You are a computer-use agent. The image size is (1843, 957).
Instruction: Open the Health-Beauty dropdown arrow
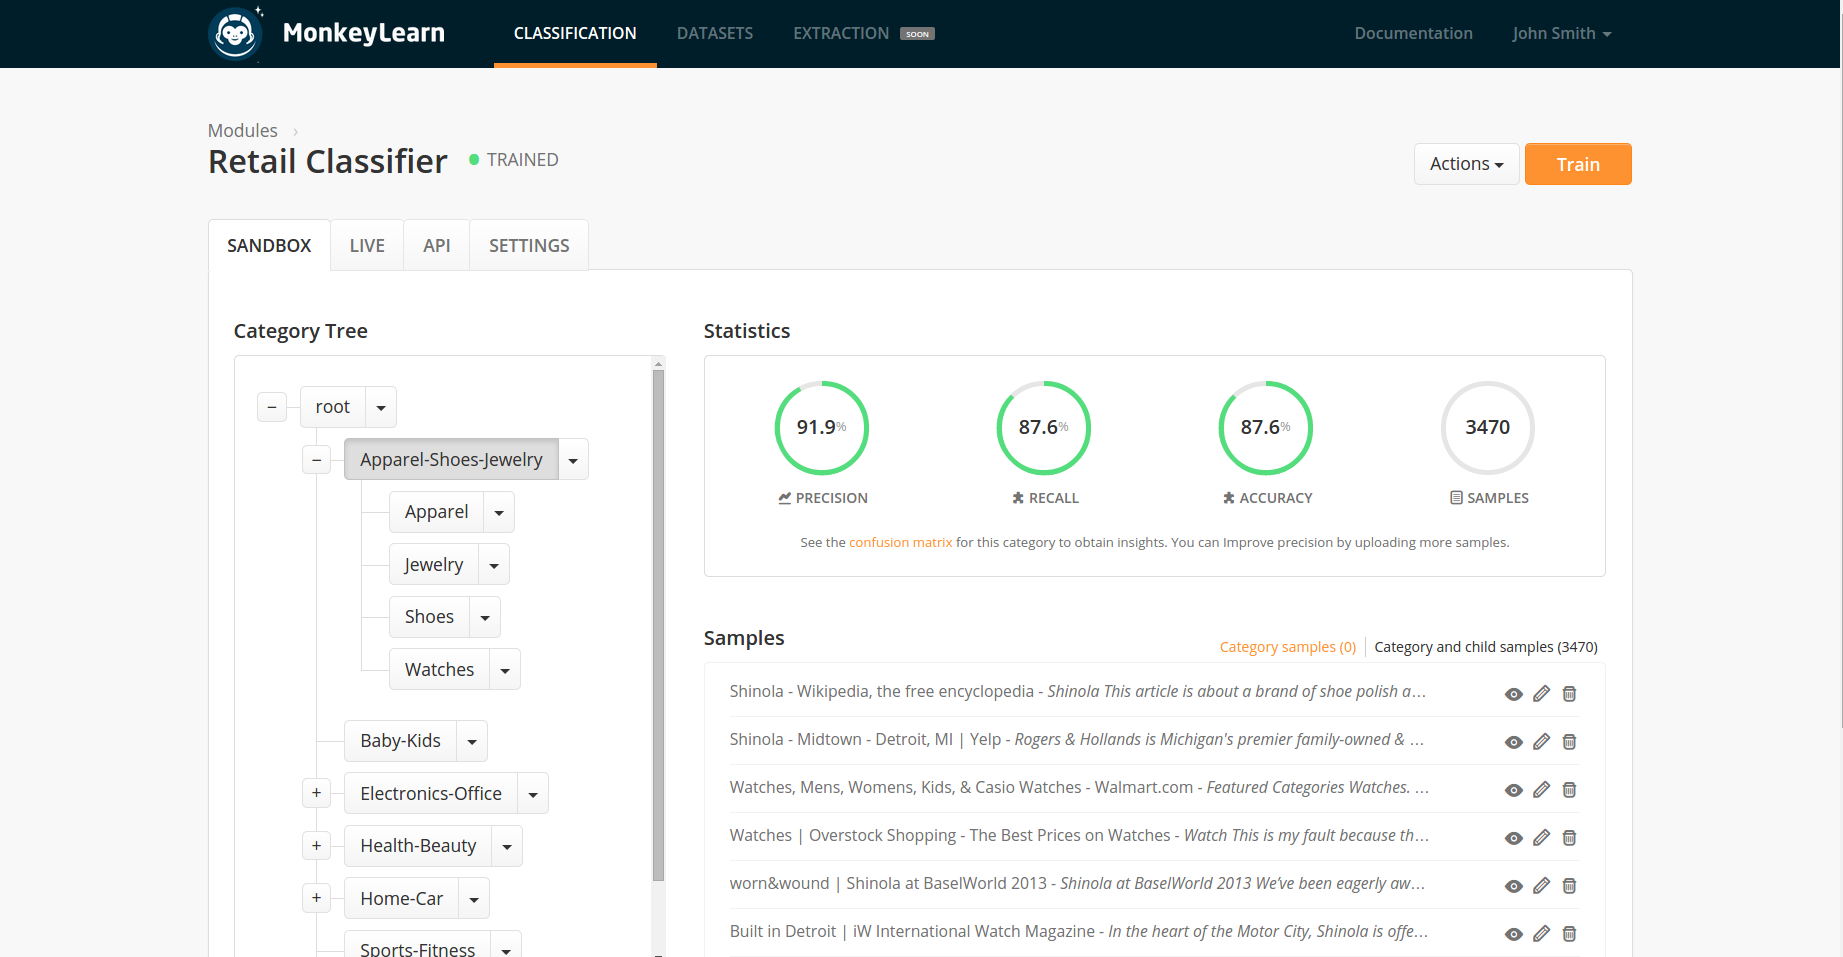(507, 846)
